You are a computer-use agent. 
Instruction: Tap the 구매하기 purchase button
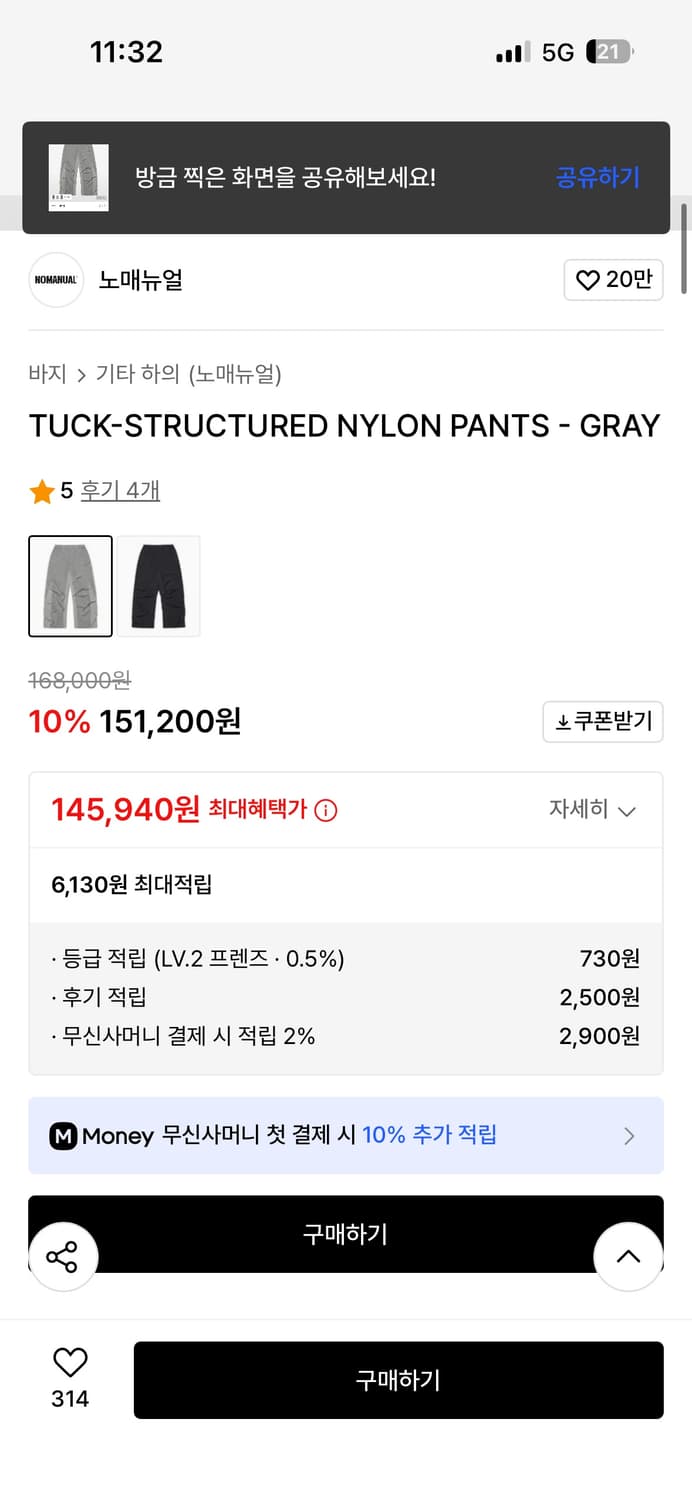pyautogui.click(x=398, y=1380)
